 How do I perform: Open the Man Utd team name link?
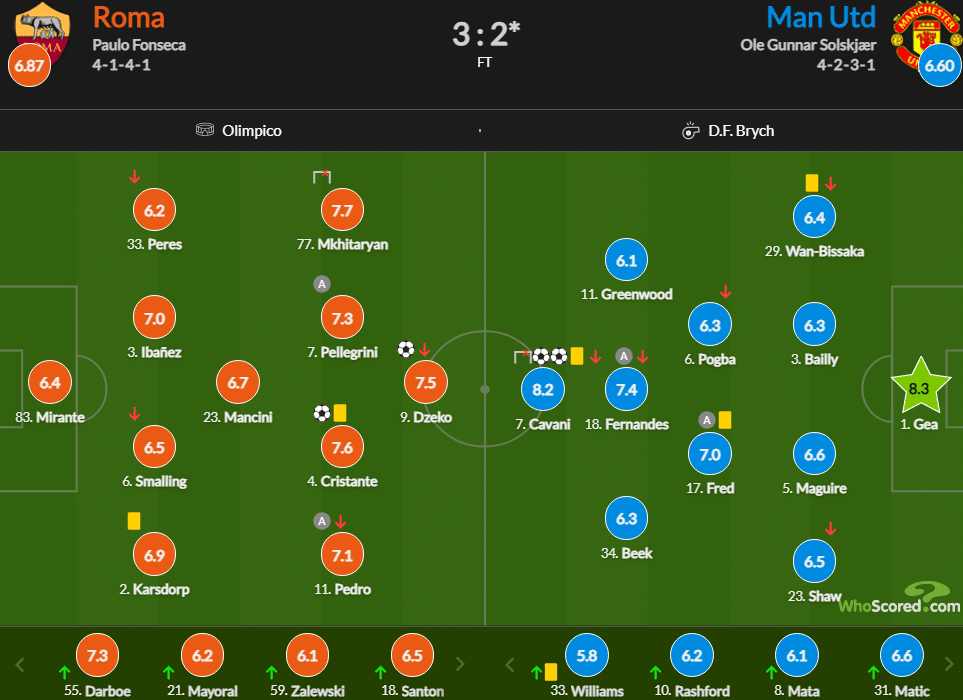tap(821, 17)
